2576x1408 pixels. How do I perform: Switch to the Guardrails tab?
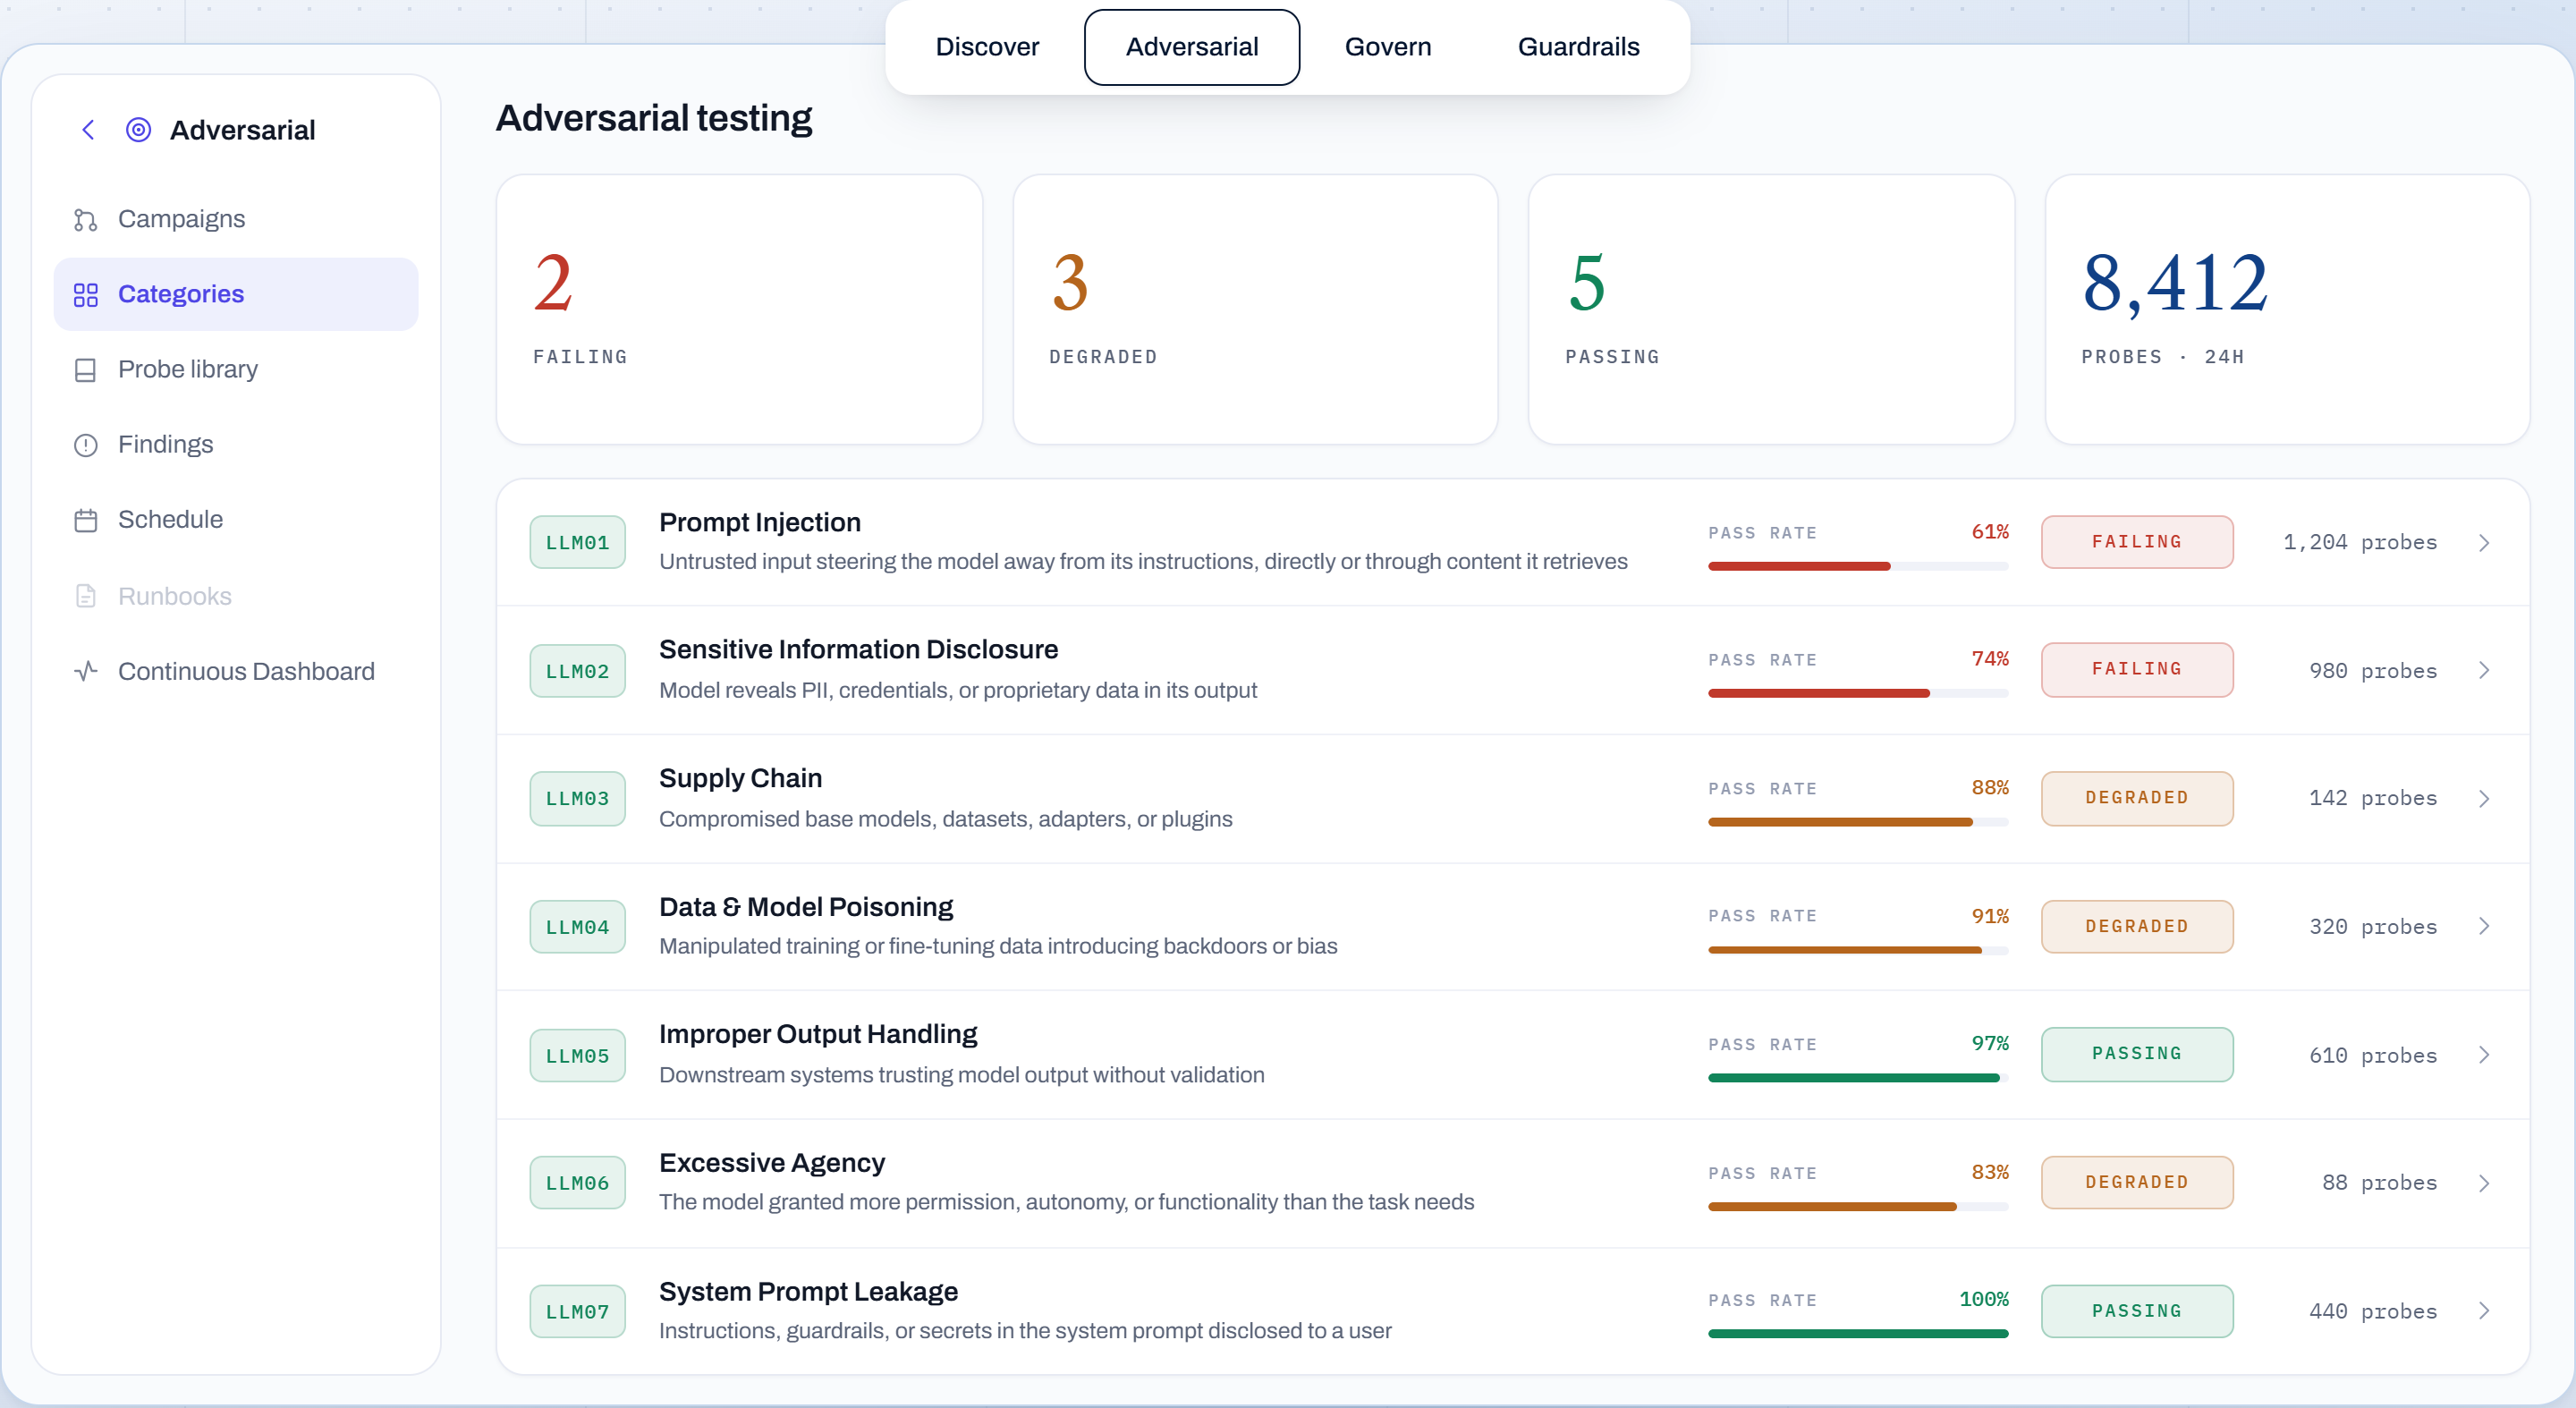[1578, 47]
